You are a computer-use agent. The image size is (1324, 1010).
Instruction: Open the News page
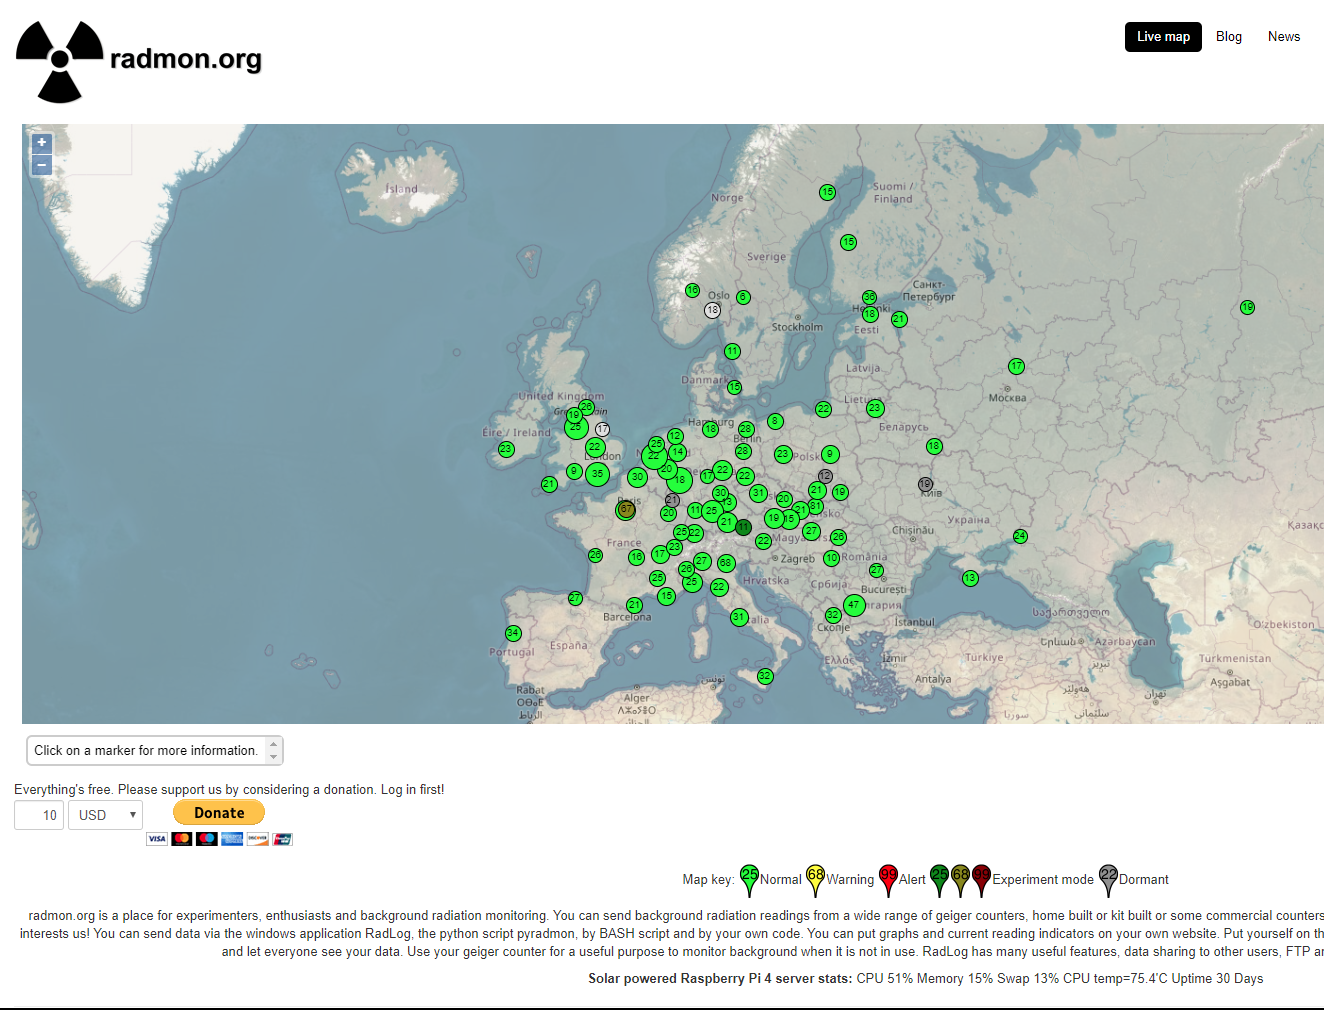[x=1284, y=37]
